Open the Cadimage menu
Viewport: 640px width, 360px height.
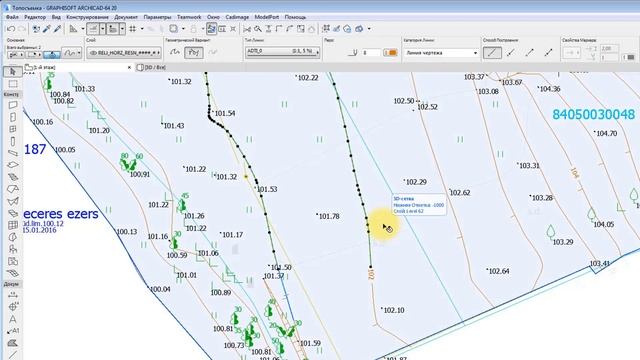point(237,17)
